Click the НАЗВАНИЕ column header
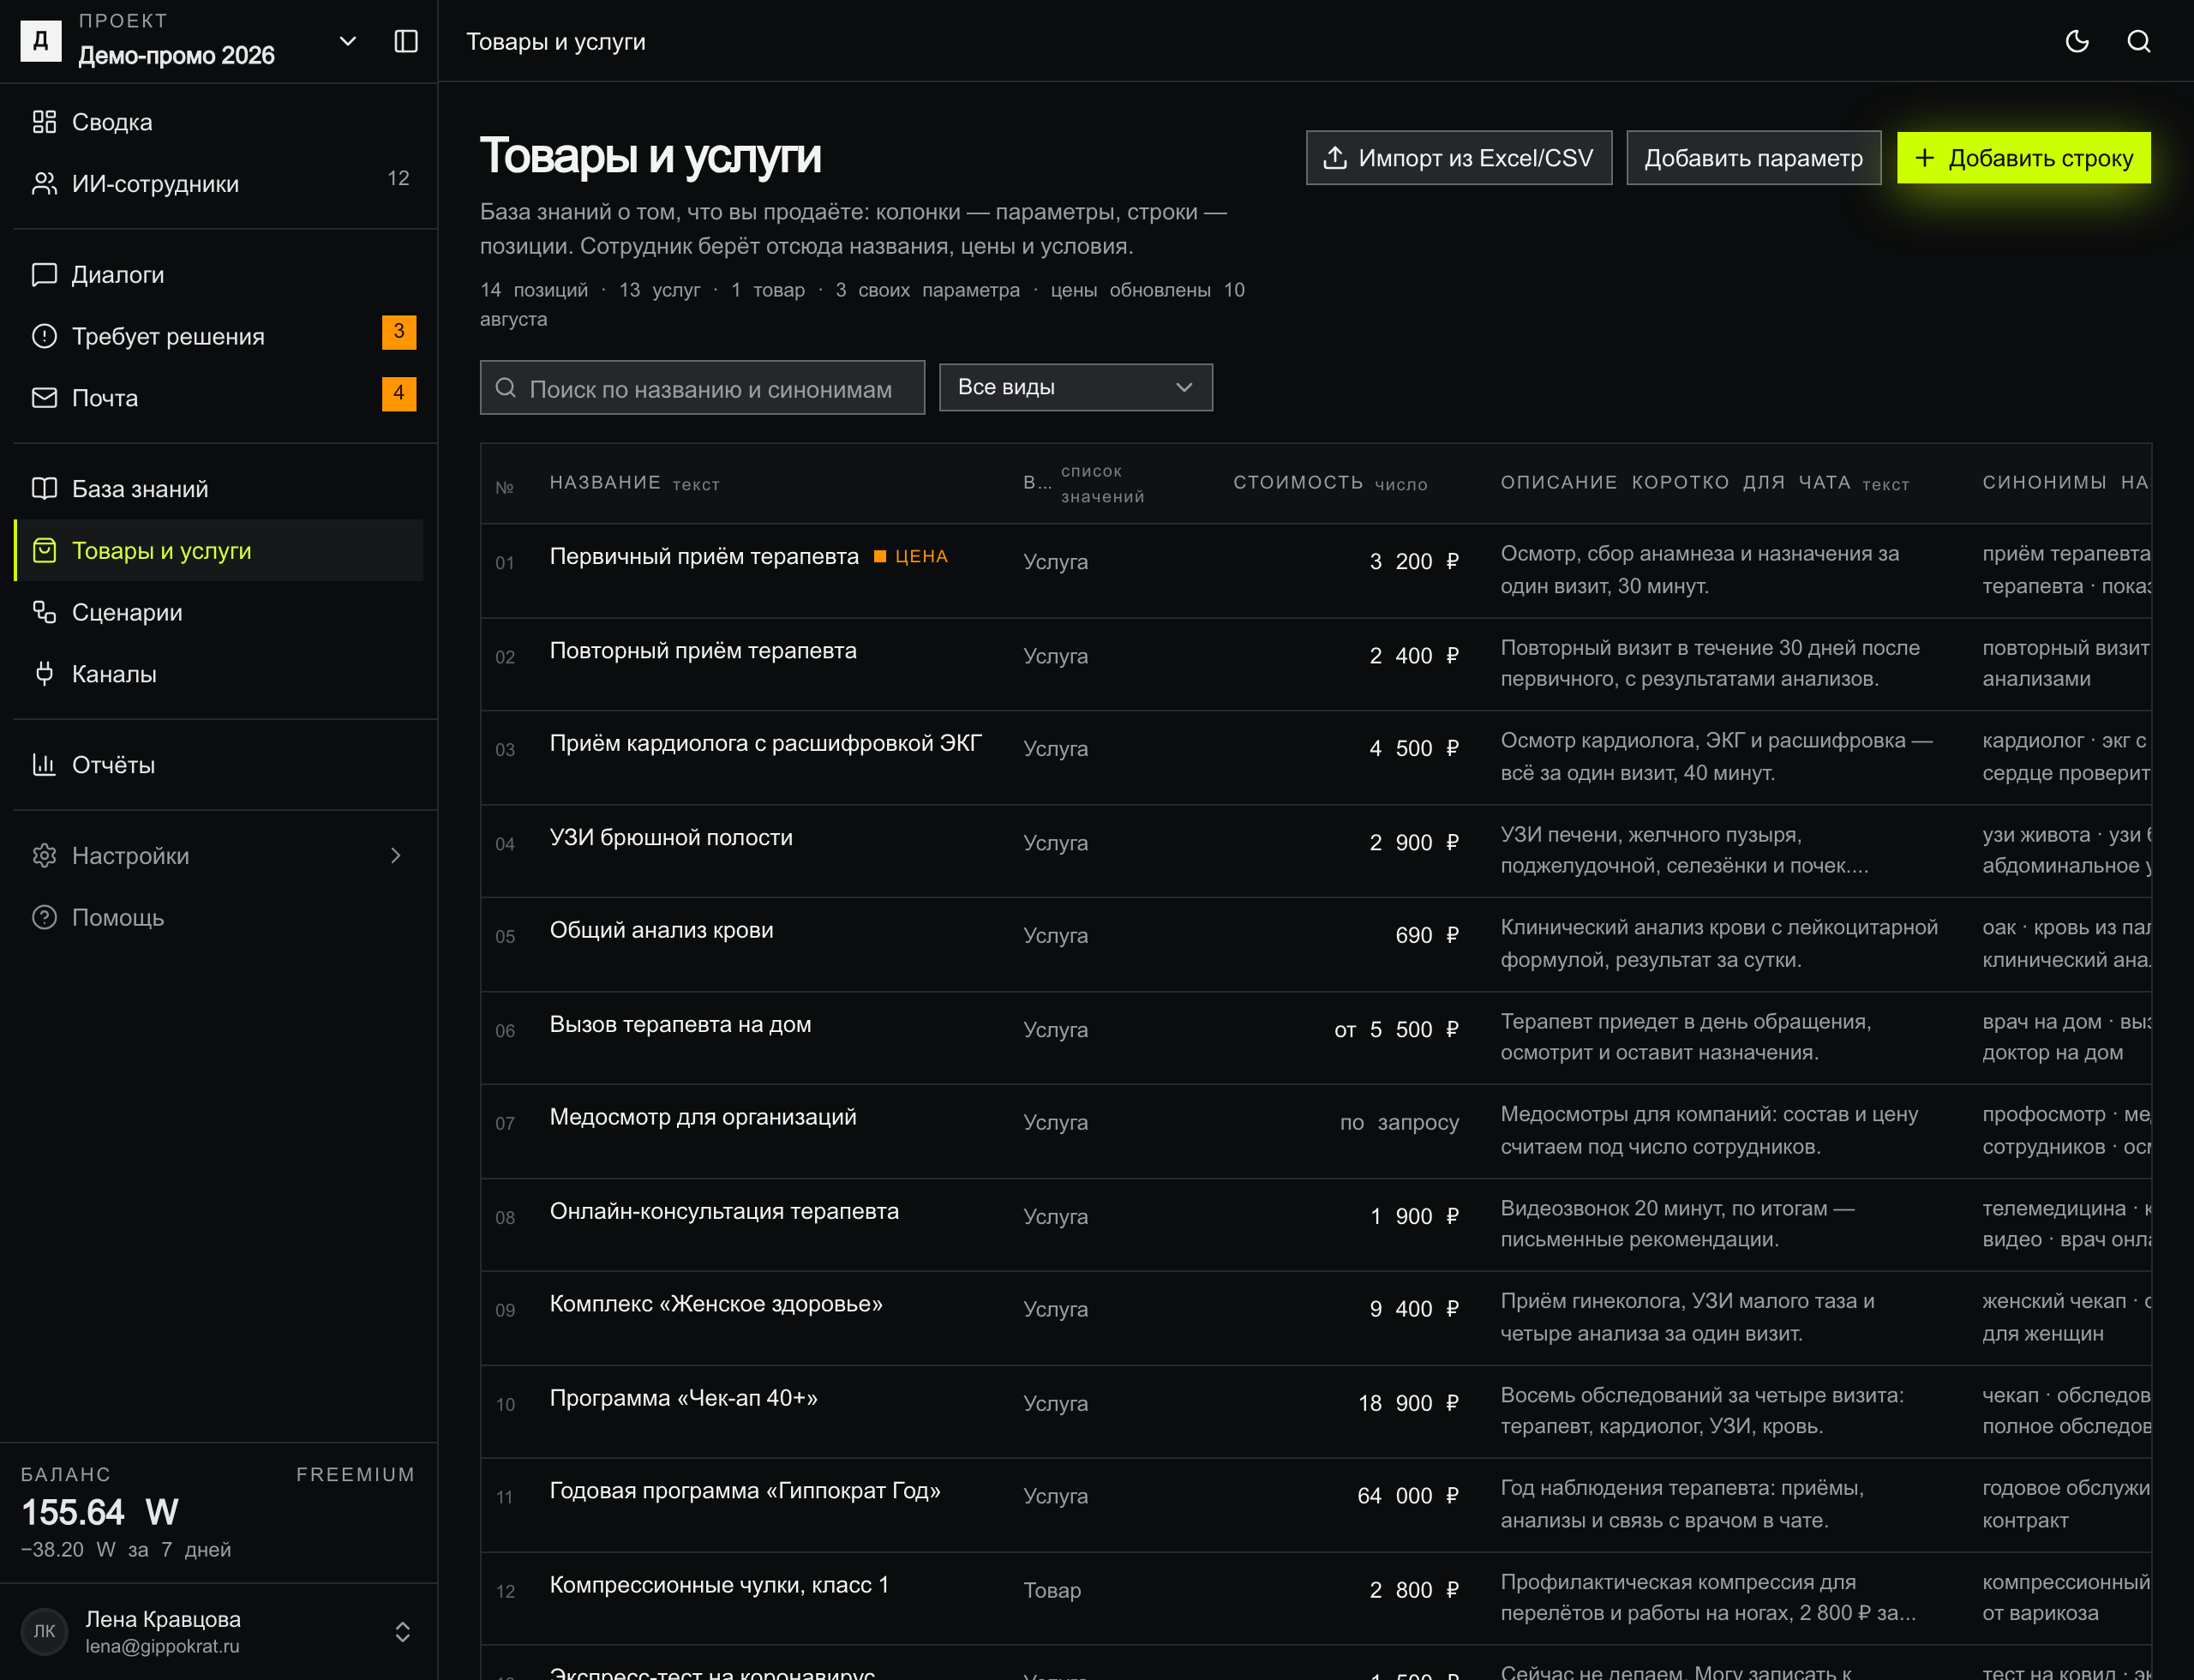 click(x=605, y=483)
